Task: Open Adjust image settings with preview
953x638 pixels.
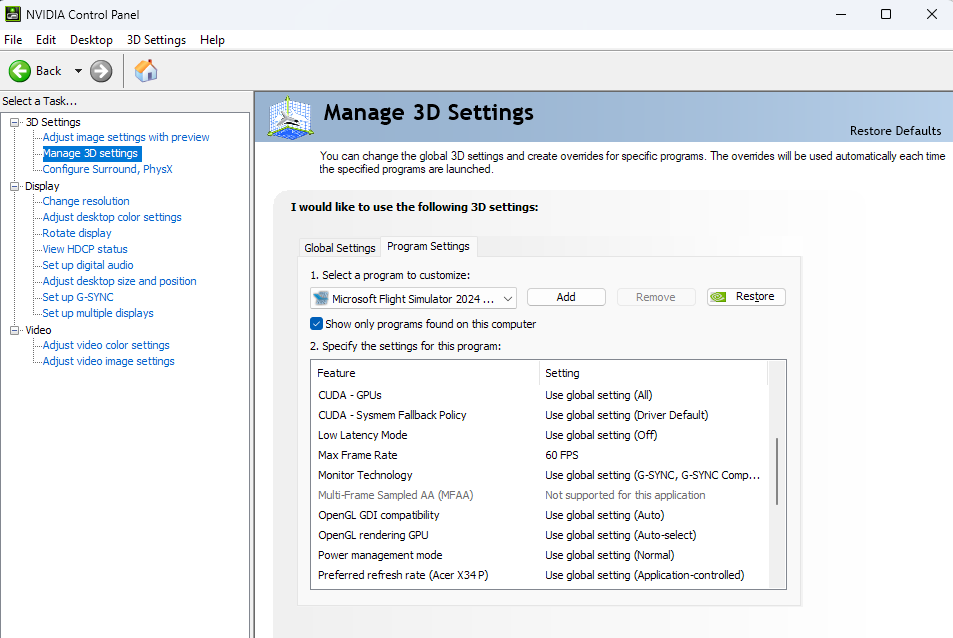Action: pyautogui.click(x=126, y=137)
